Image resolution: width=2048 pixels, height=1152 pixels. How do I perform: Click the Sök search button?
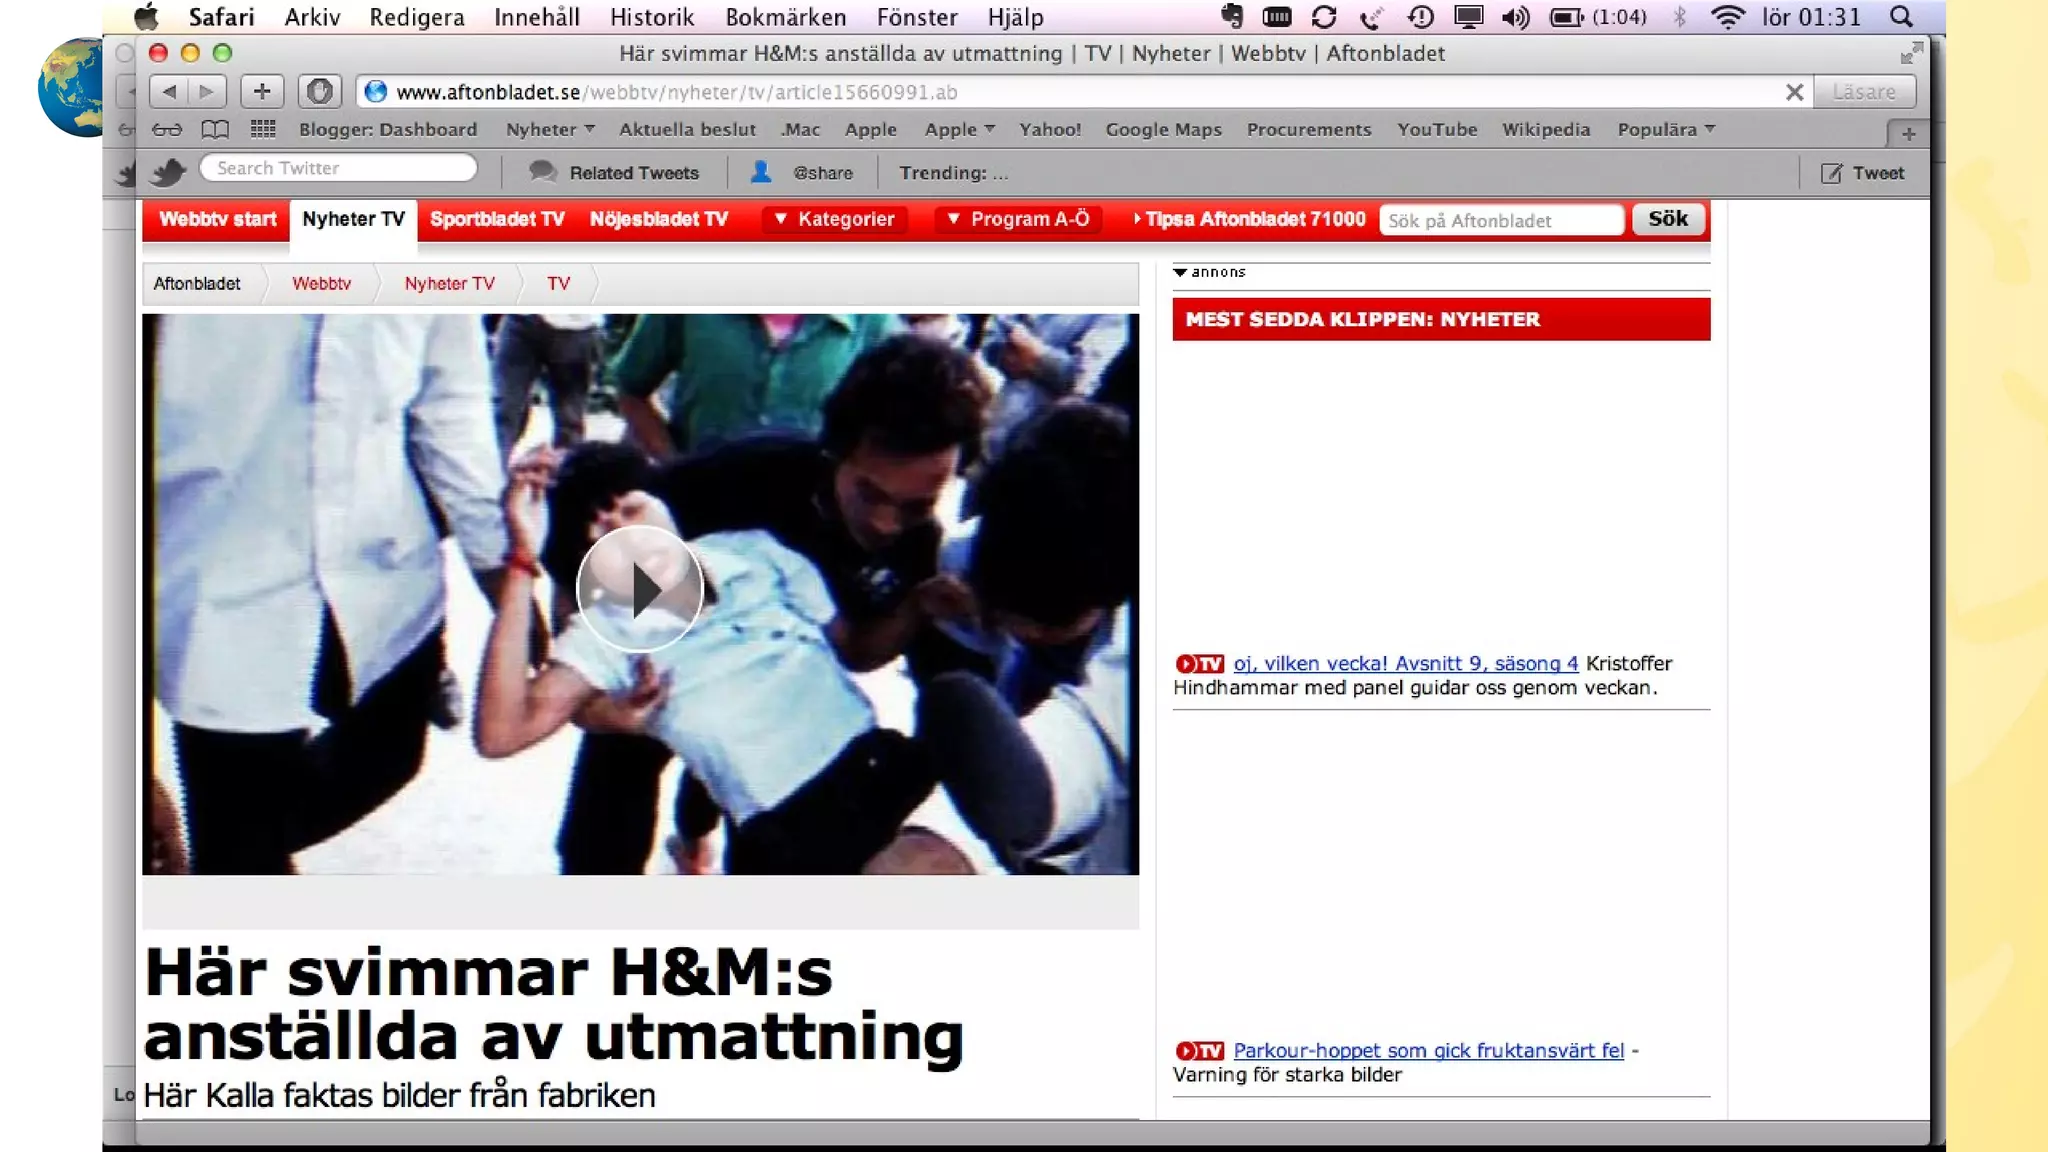1667,219
